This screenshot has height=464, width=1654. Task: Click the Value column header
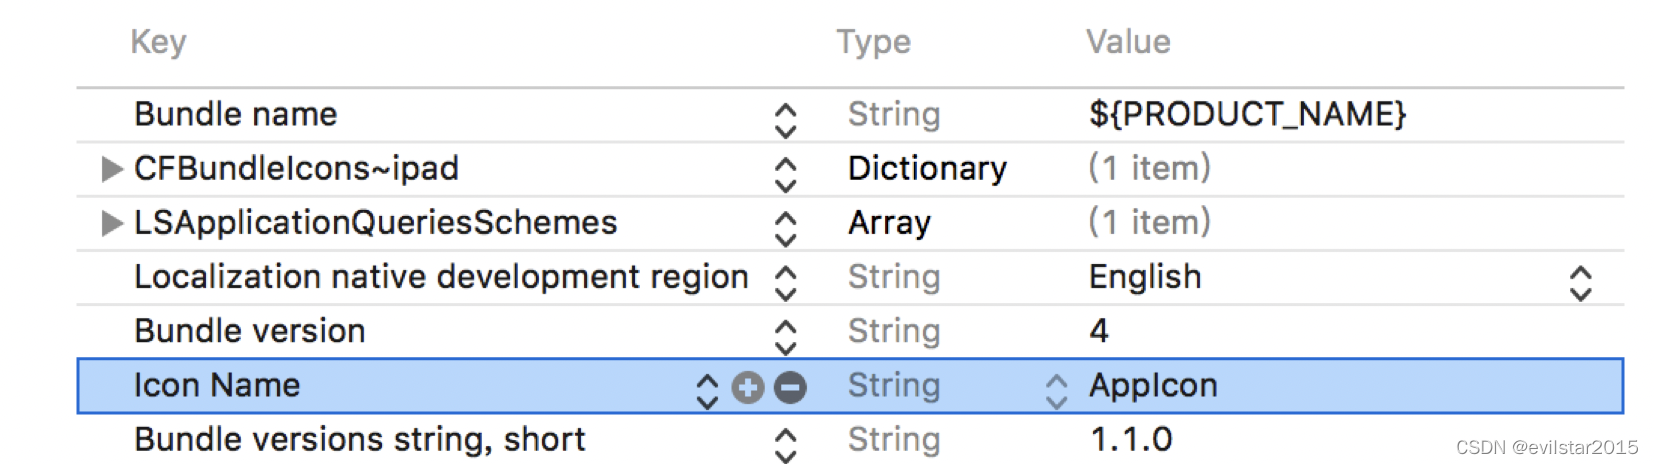coord(1128,42)
